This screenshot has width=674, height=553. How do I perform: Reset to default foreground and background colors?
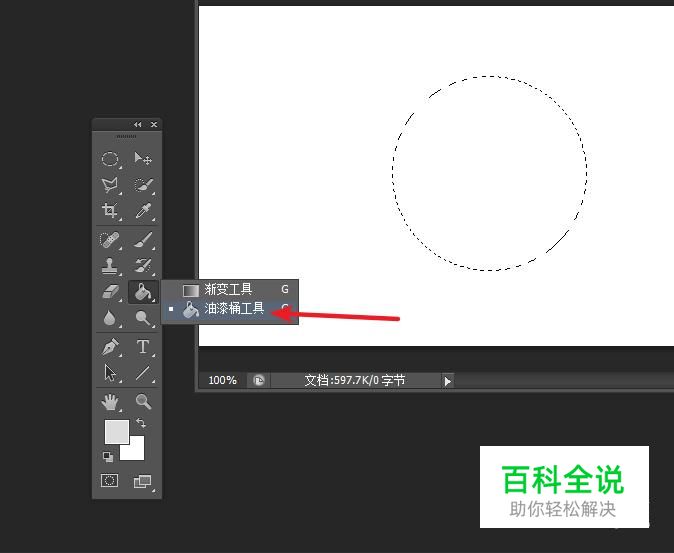point(108,457)
